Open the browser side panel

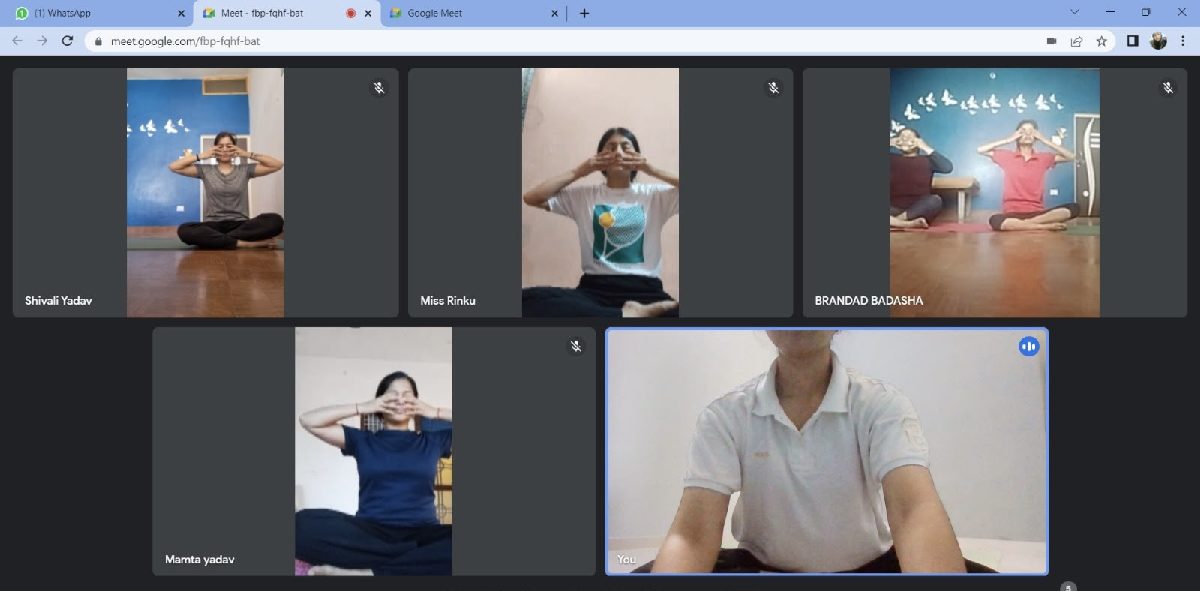[1133, 41]
